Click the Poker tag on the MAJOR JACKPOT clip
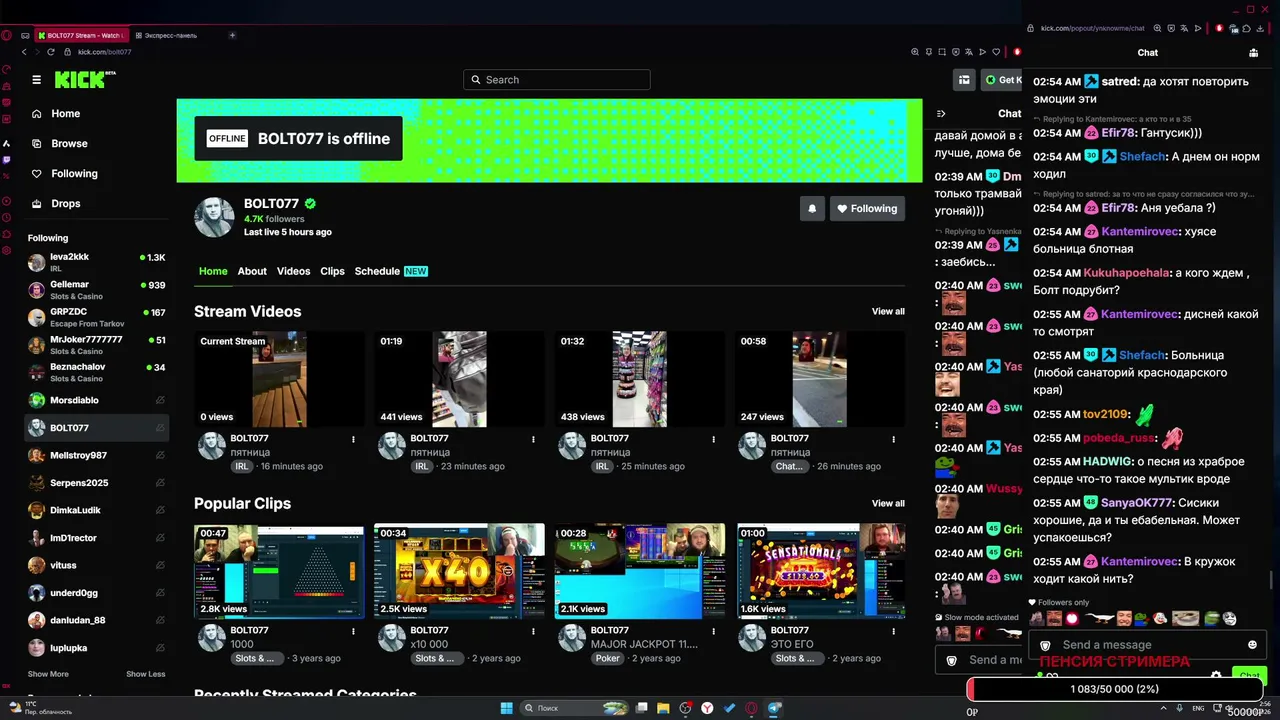Screen dimensions: 1280x720 [x=608, y=658]
